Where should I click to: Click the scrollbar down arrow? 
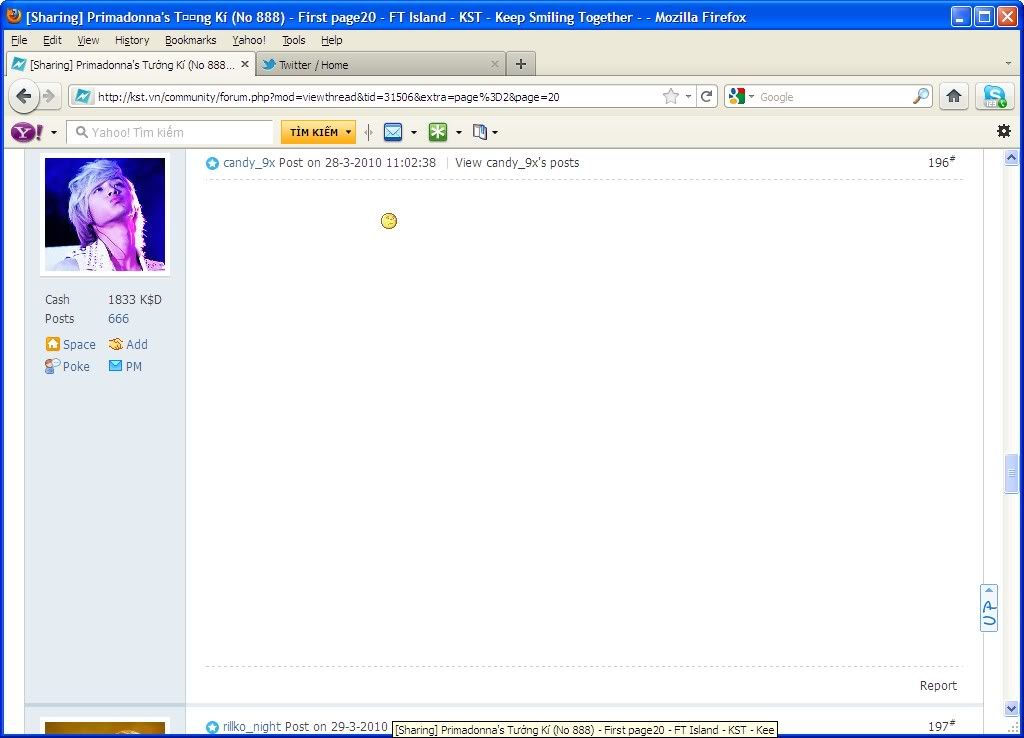point(1011,708)
